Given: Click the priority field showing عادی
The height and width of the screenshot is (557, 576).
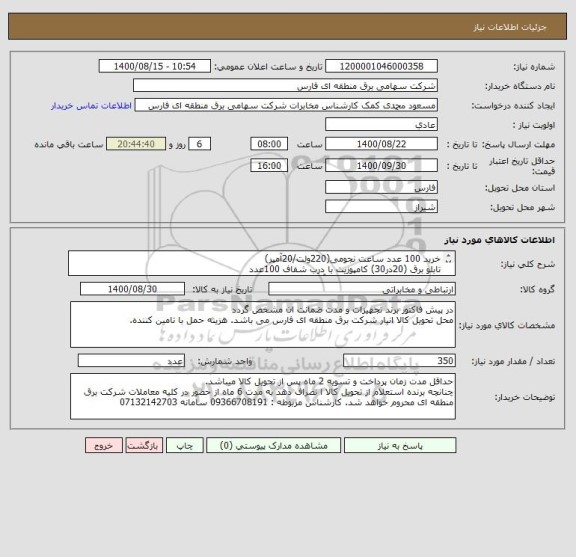Looking at the screenshot, I should 381,125.
